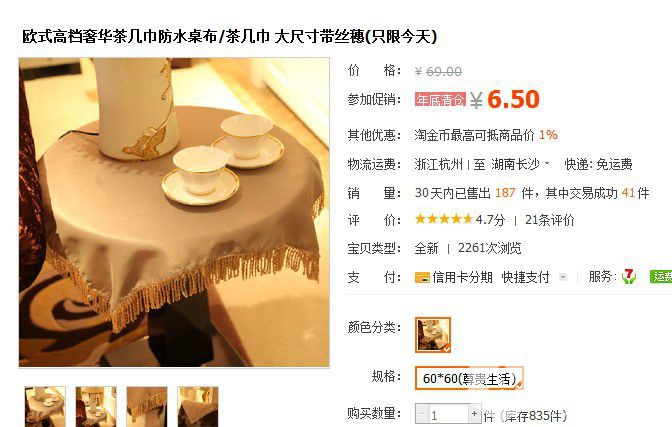This screenshot has height=427, width=672.
Task: Click the 信用卡分期 installment link
Action: click(462, 277)
